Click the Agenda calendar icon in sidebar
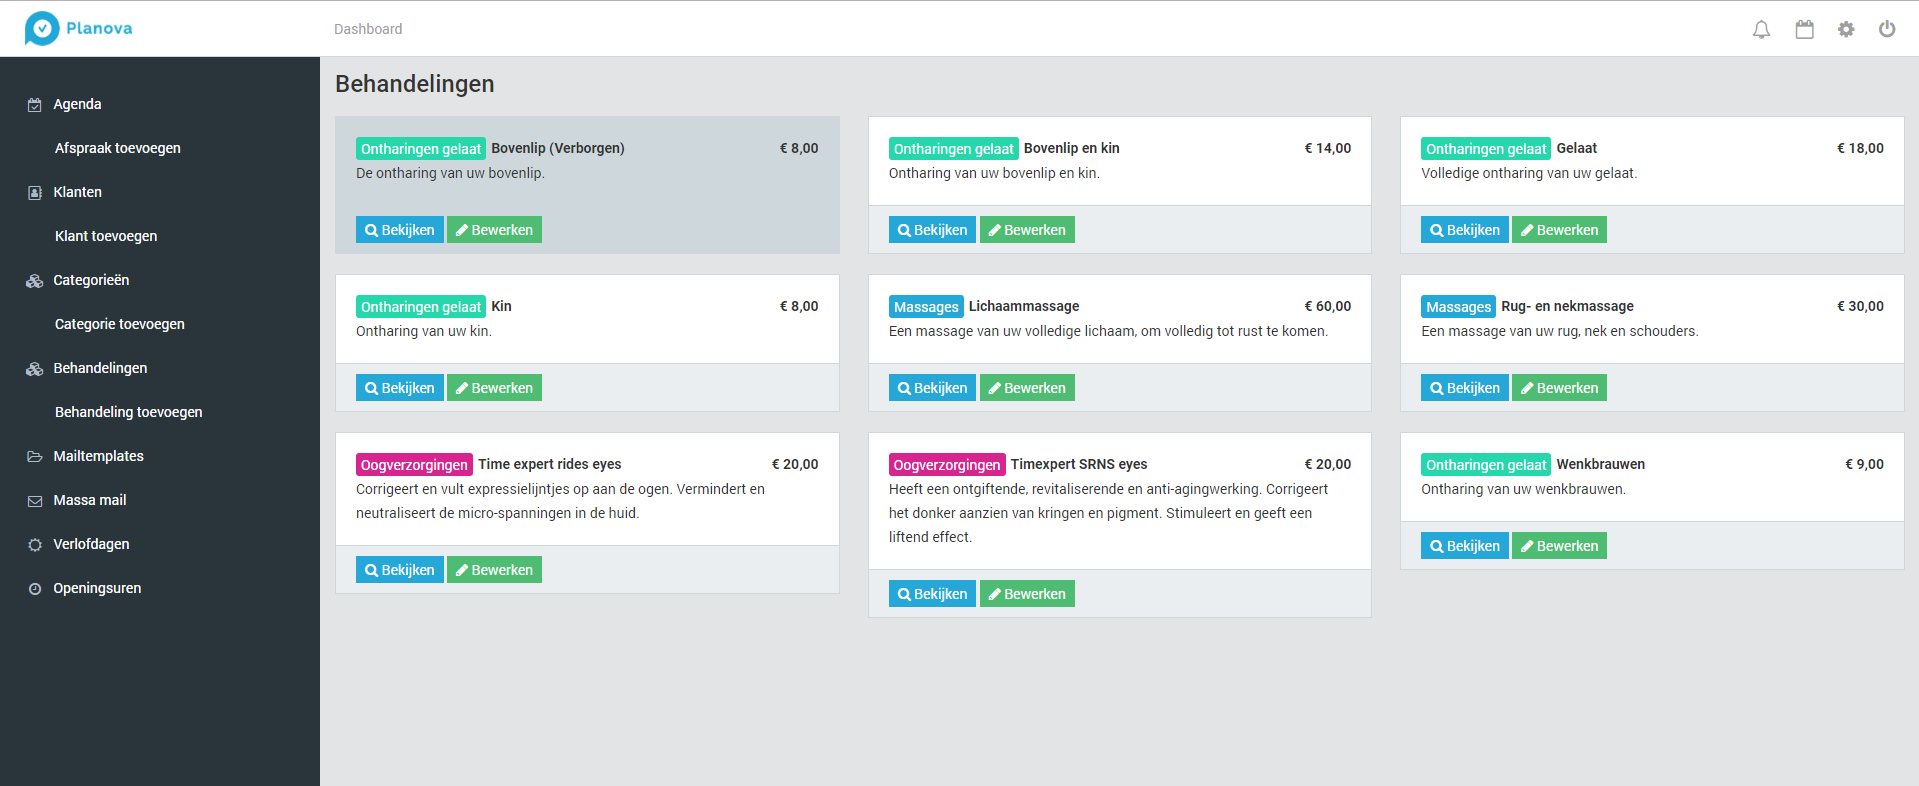1919x786 pixels. (35, 105)
